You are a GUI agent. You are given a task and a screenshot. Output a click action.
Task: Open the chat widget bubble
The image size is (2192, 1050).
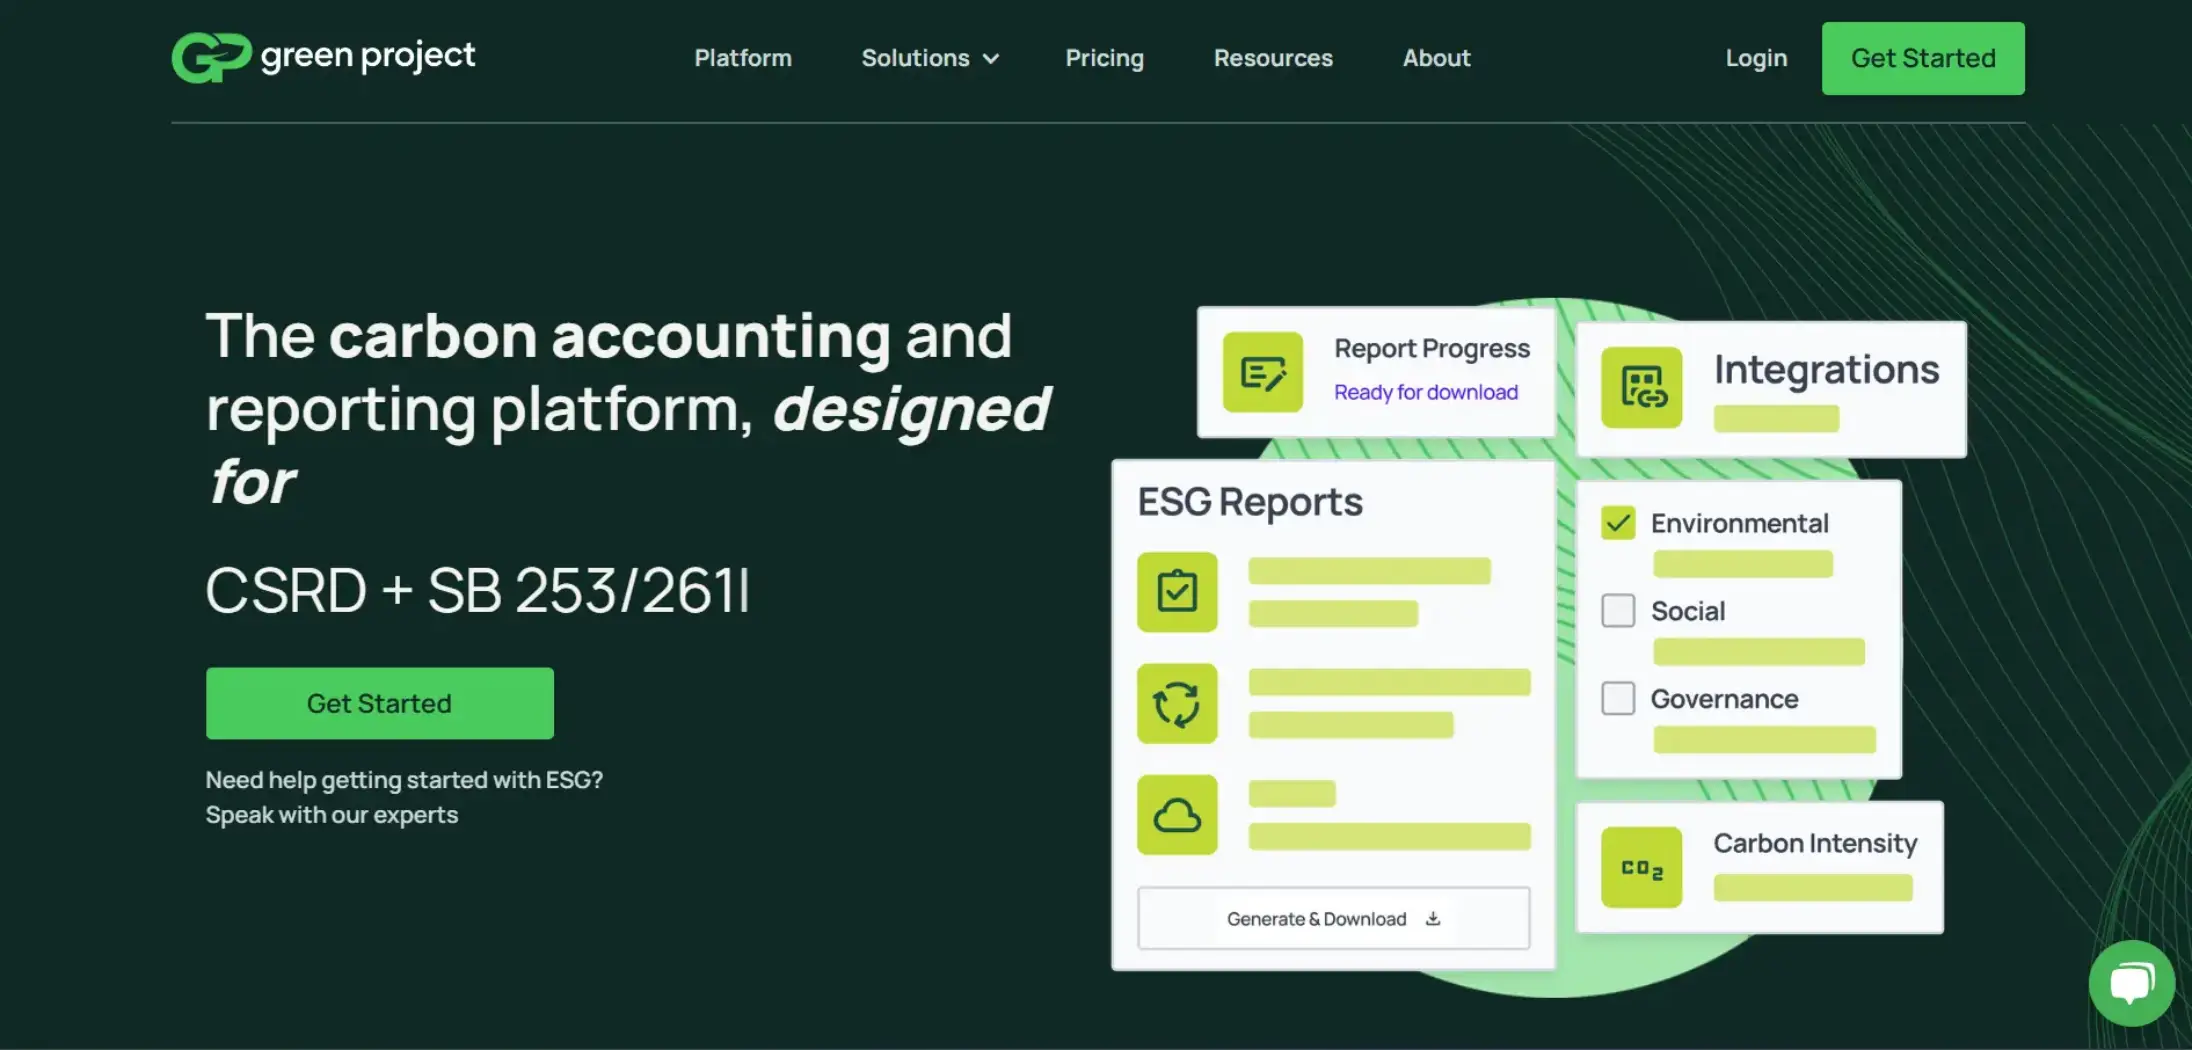[x=2131, y=983]
